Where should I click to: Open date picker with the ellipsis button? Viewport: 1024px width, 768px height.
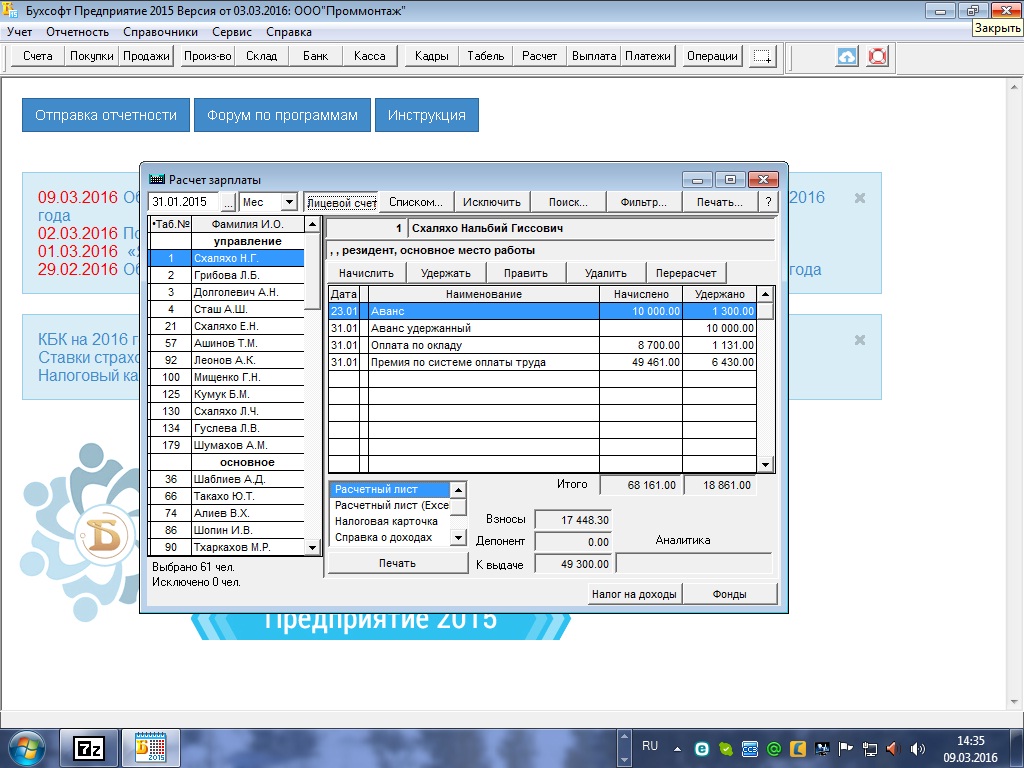click(228, 202)
